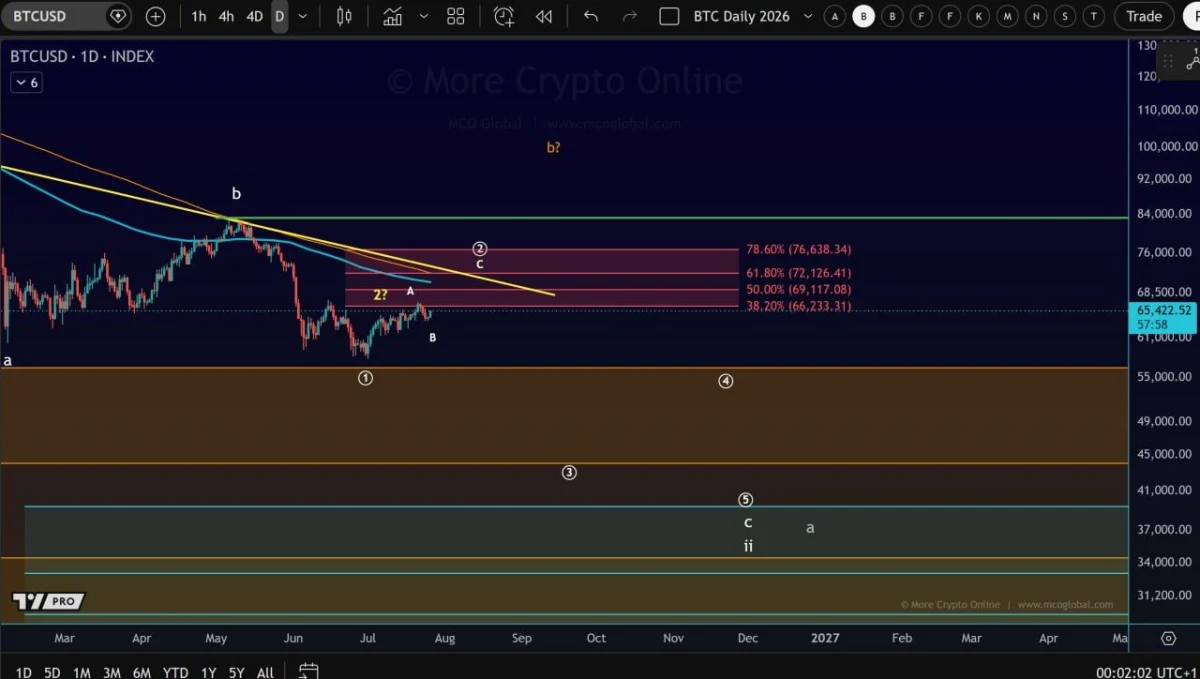Click the compare or add symbol plus icon
Image resolution: width=1200 pixels, height=679 pixels.
[x=156, y=16]
